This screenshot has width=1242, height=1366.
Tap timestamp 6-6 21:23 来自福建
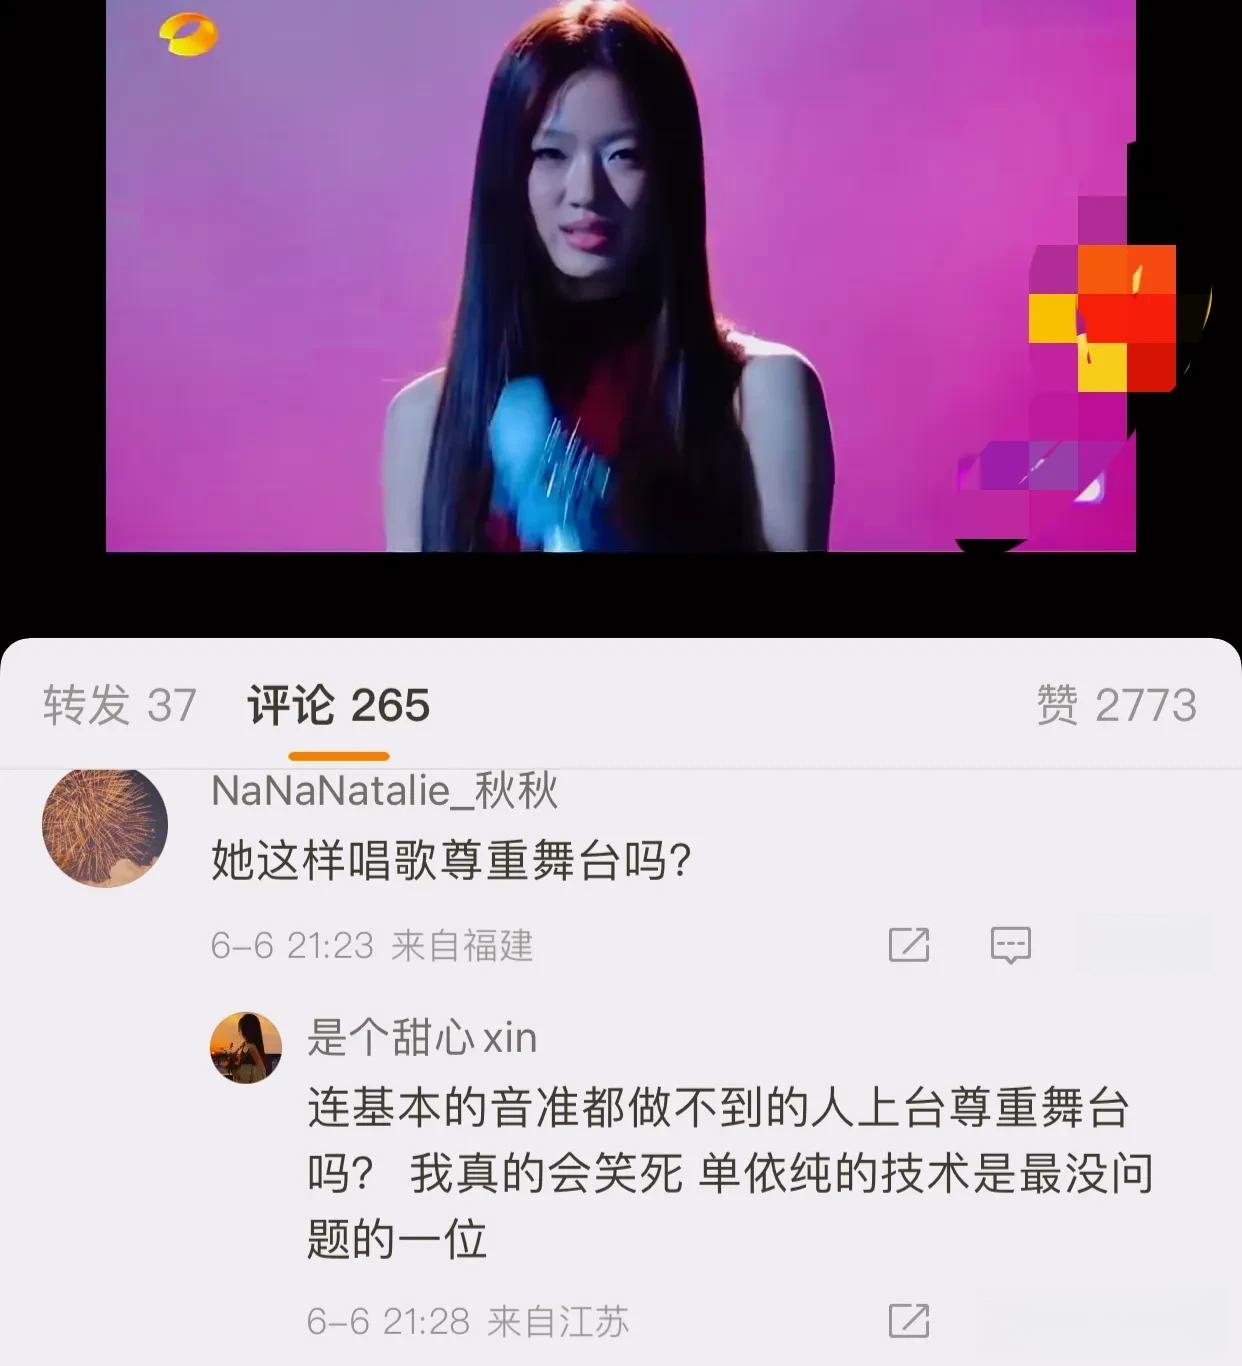tap(372, 945)
